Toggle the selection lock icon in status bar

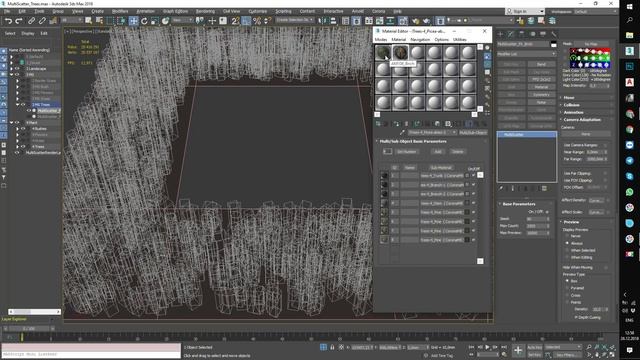[x=332, y=347]
